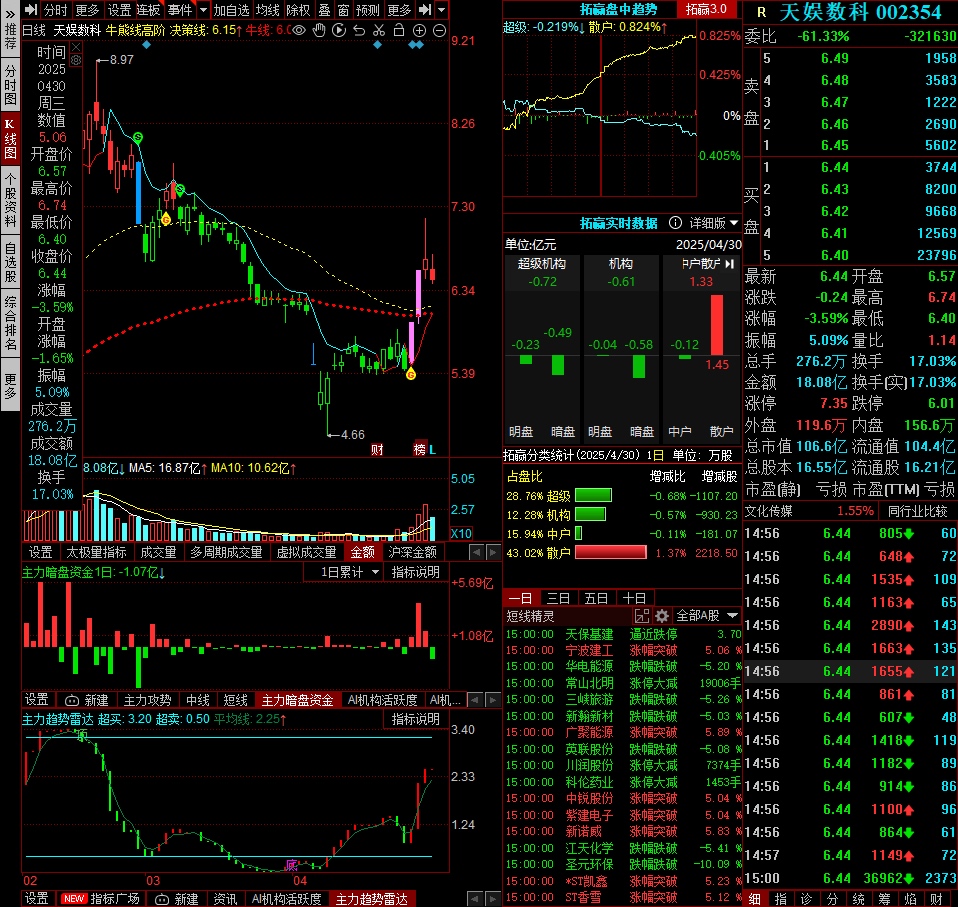The image size is (958, 907).
Task: Click the 榜 marker on K-line chart
Action: [420, 448]
